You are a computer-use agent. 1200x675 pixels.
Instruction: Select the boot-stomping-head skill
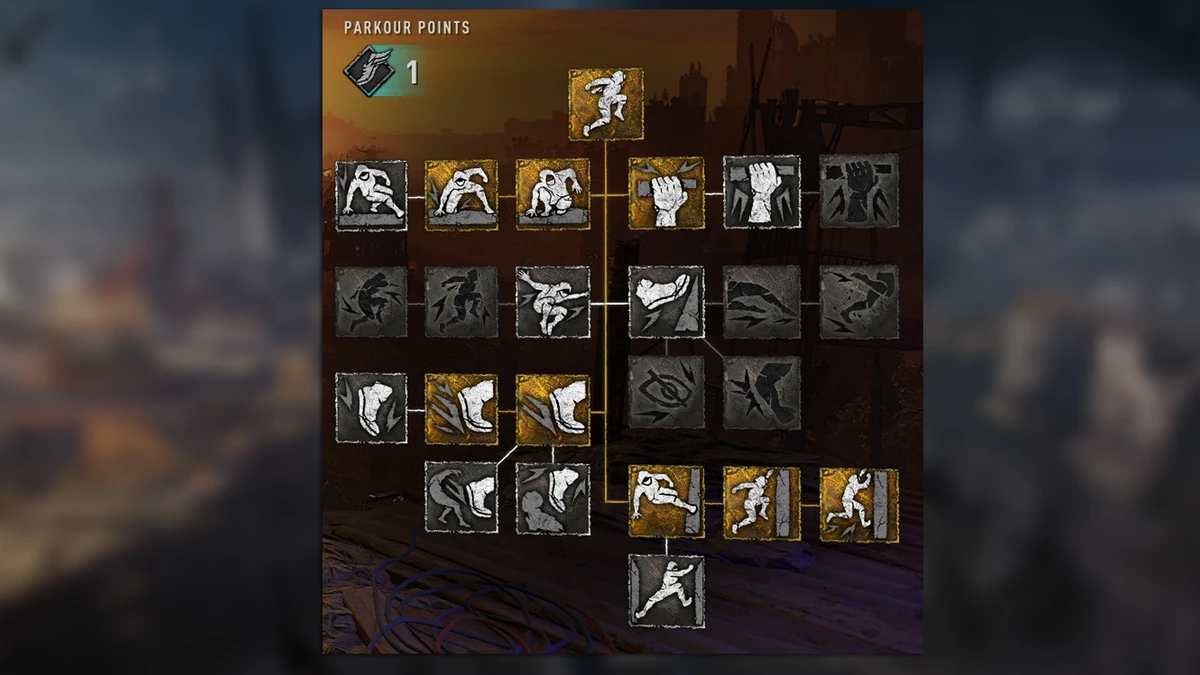553,498
